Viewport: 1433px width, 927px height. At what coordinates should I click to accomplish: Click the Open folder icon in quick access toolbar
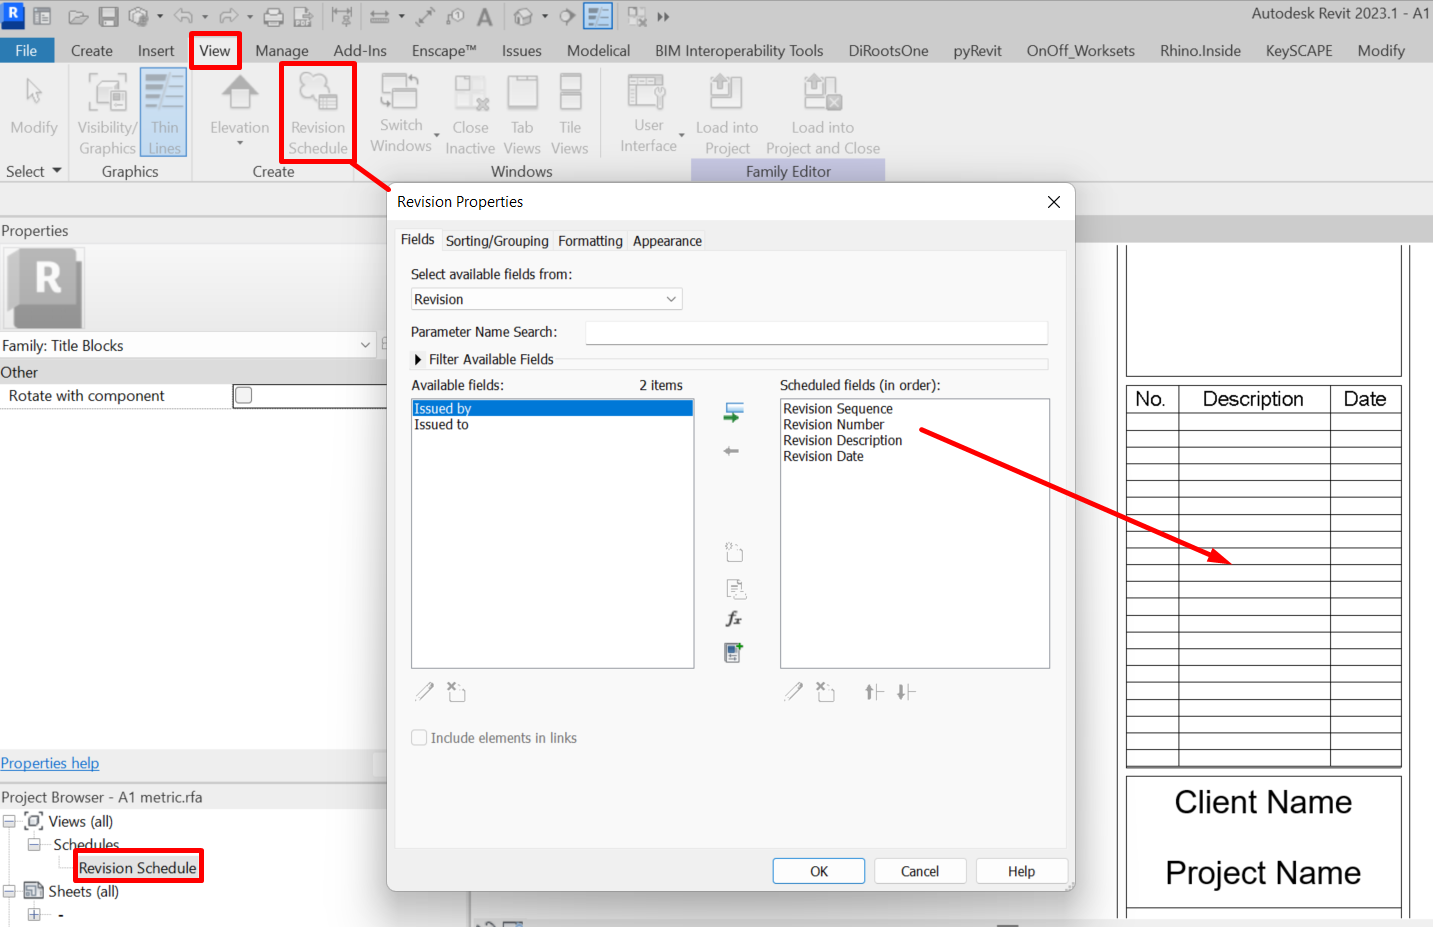78,17
